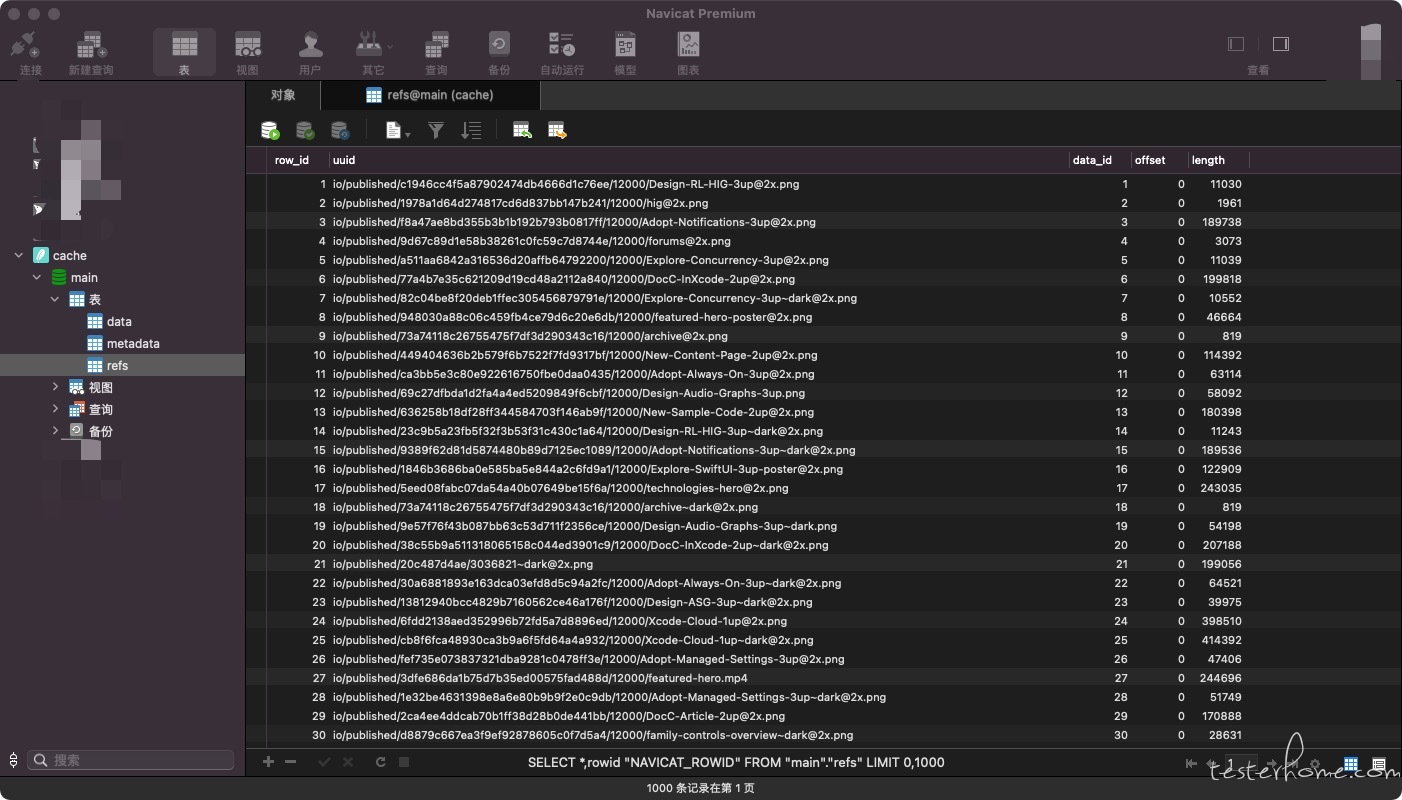This screenshot has height=800, width=1402.
Task: Click the delete record minus button
Action: pyautogui.click(x=290, y=762)
